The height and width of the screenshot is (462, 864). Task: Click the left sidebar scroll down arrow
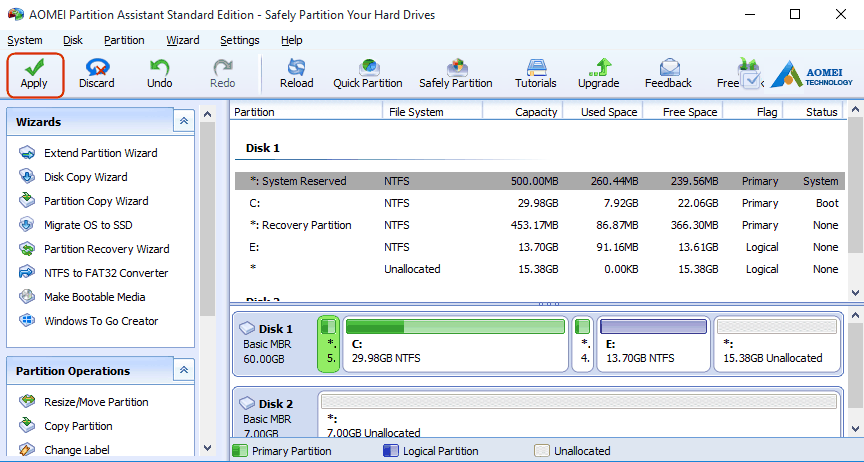click(207, 448)
